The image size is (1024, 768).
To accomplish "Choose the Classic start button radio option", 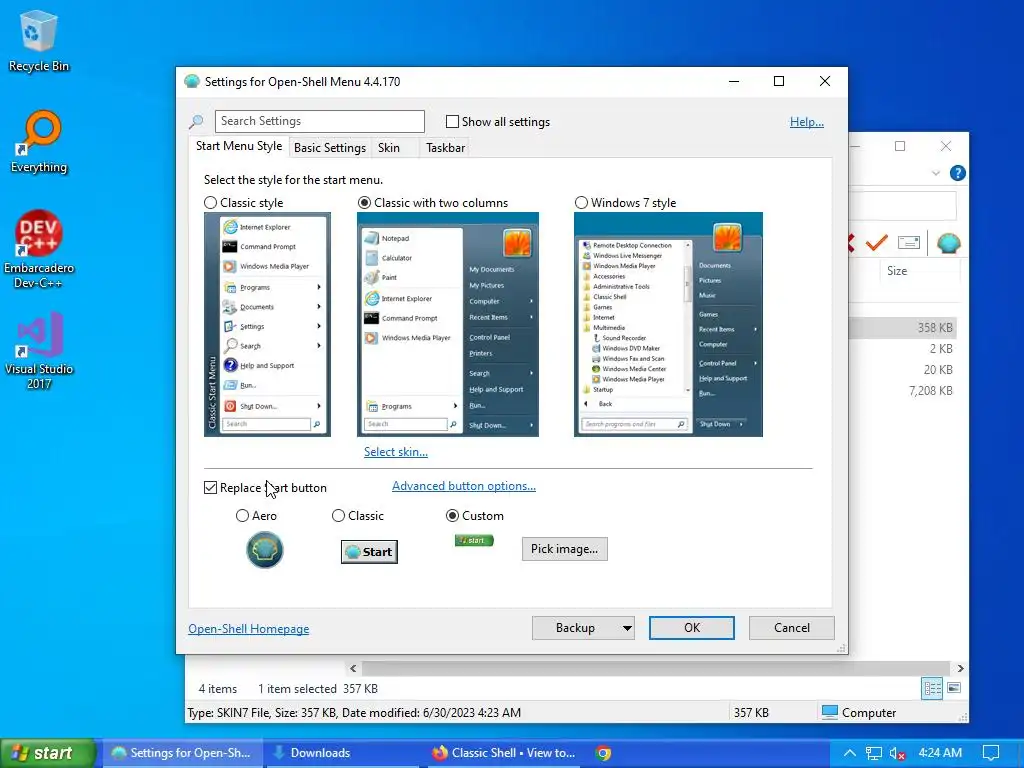I will [338, 516].
